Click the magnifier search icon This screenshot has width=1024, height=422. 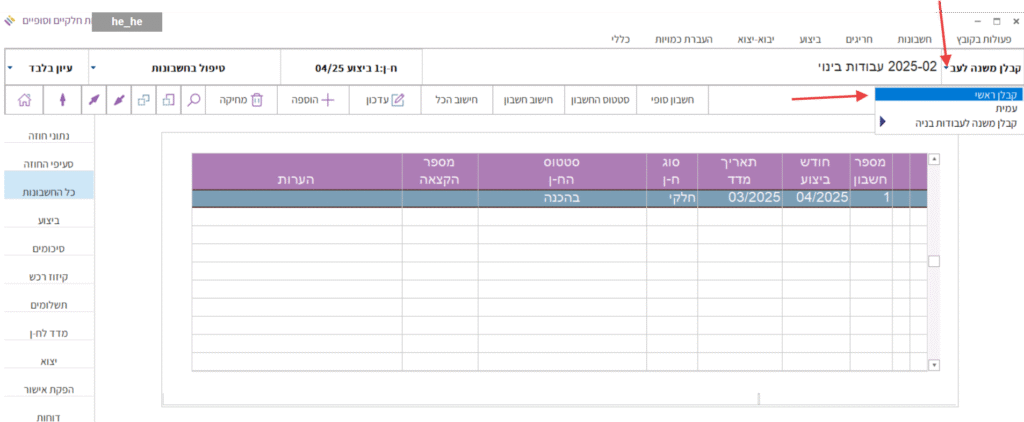pos(194,100)
